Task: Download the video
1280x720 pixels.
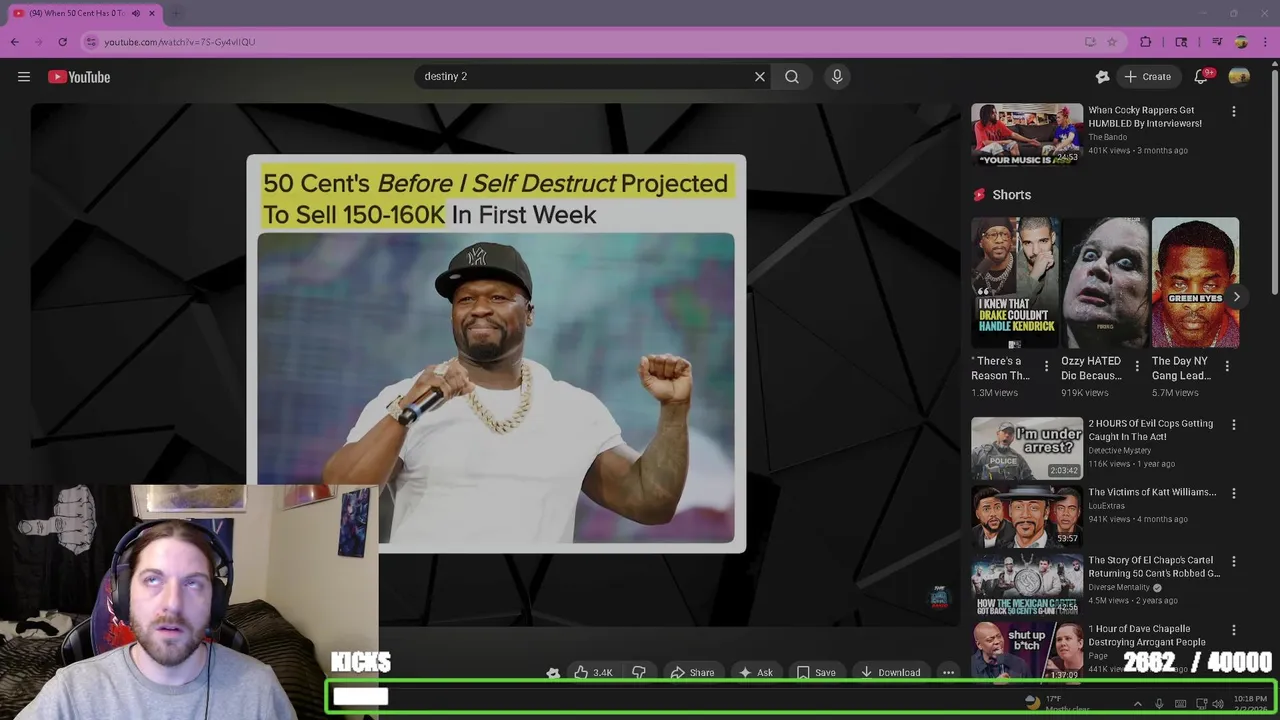Action: click(890, 673)
